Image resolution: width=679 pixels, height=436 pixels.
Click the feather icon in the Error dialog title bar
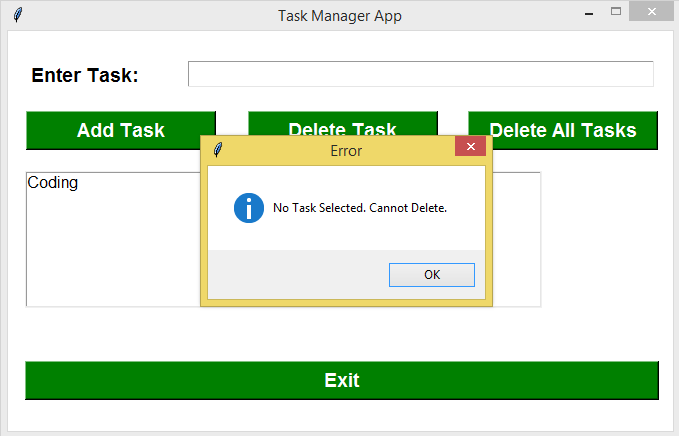pos(218,150)
